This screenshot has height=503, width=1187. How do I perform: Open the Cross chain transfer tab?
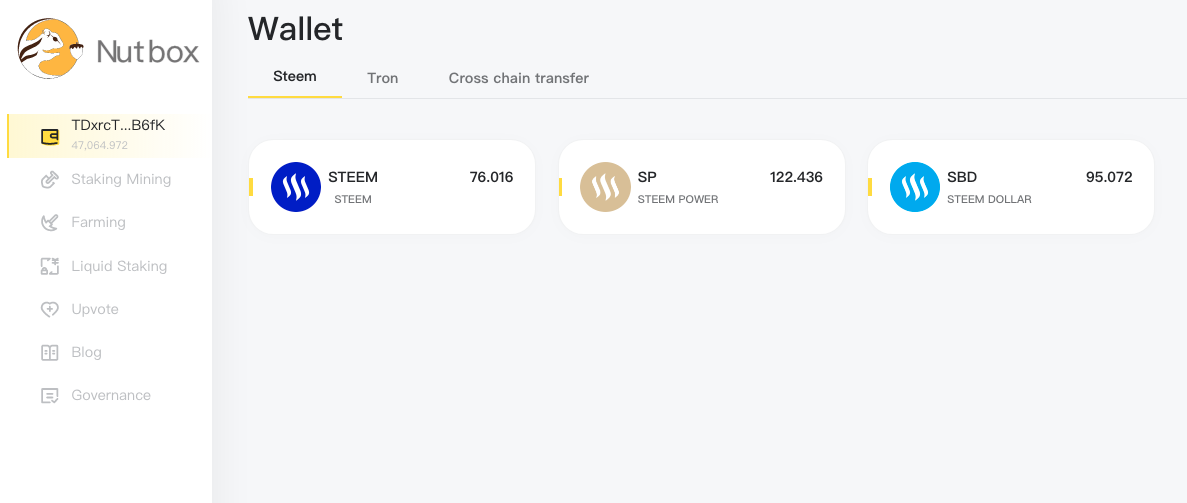tap(519, 78)
